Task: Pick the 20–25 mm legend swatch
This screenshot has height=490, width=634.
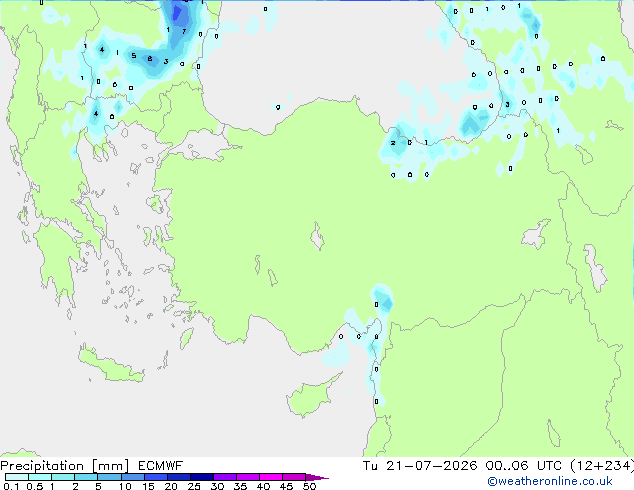Action: coord(178,477)
